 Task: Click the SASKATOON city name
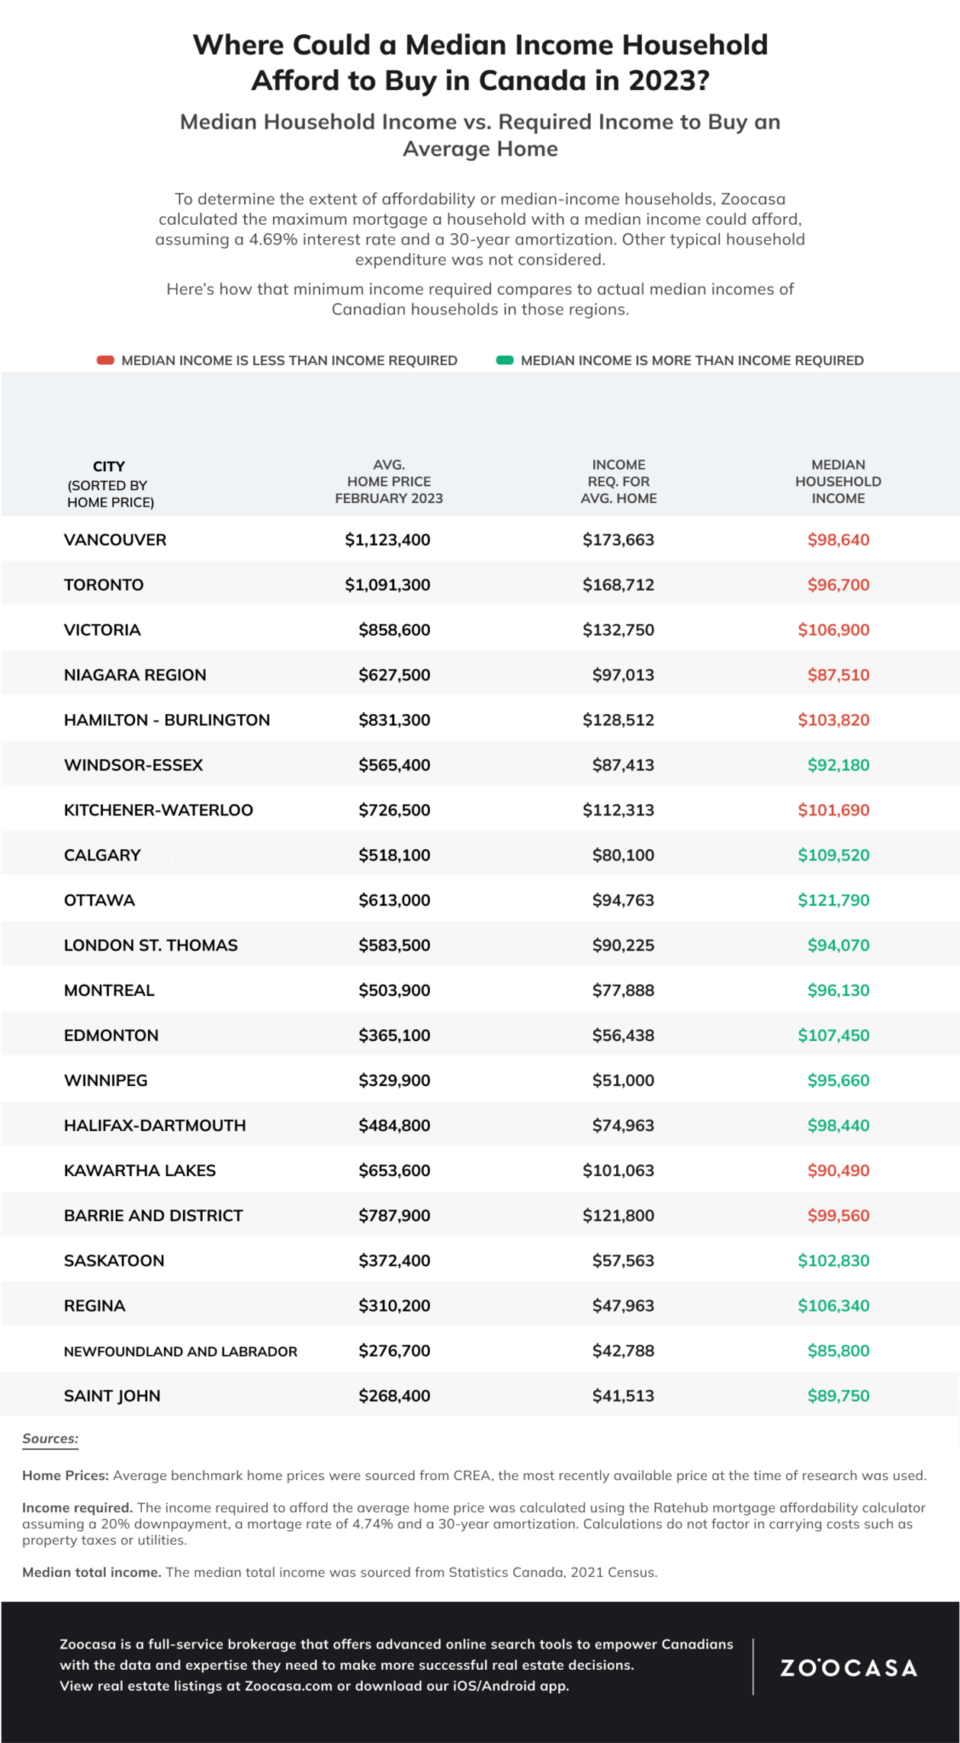tap(114, 1260)
